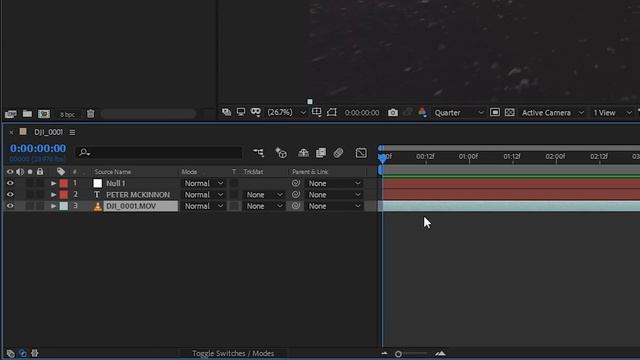
Task: Open the Composition Mini-Flowchart icon
Action: [x=258, y=153]
